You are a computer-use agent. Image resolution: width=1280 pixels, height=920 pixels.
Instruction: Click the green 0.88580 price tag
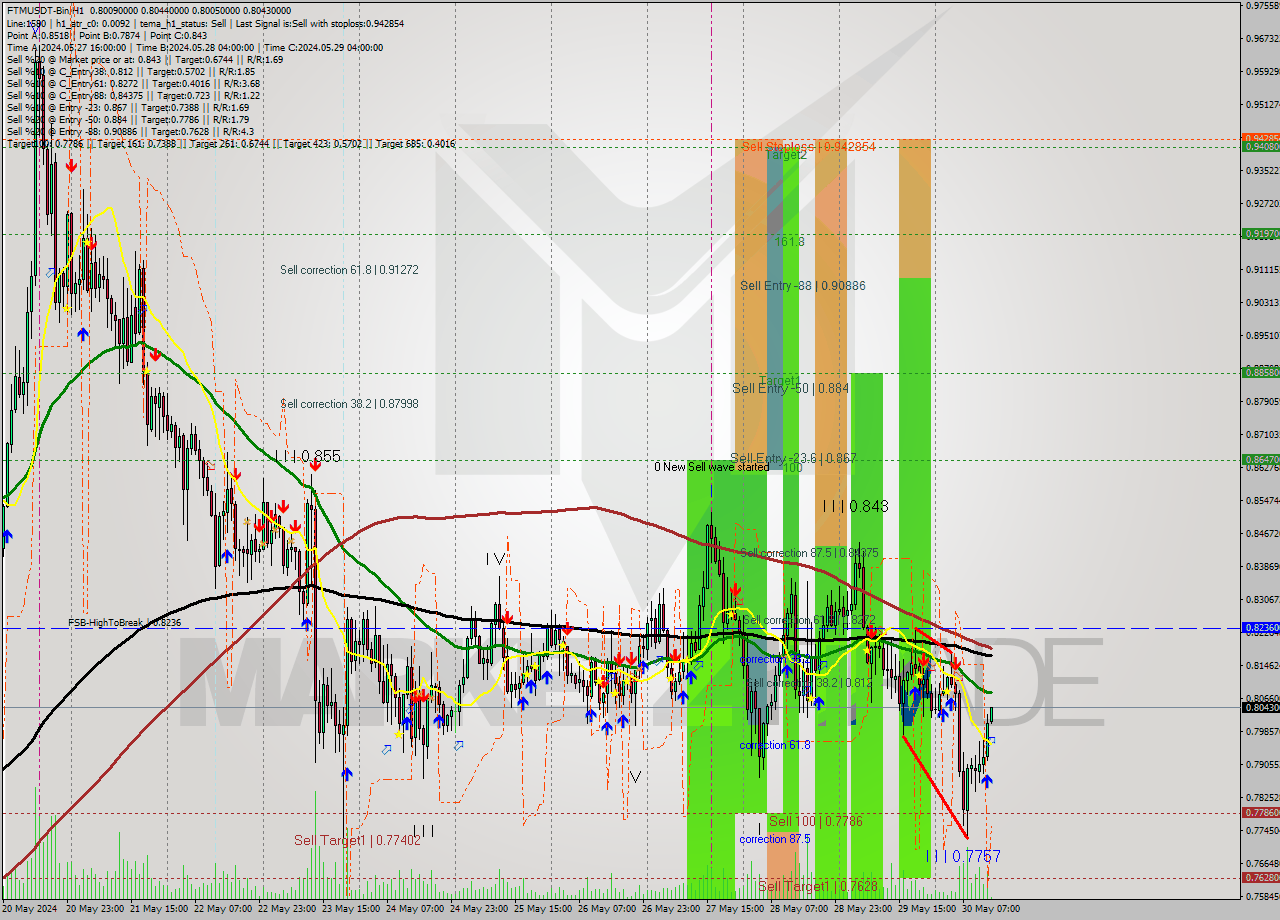[x=1260, y=371]
